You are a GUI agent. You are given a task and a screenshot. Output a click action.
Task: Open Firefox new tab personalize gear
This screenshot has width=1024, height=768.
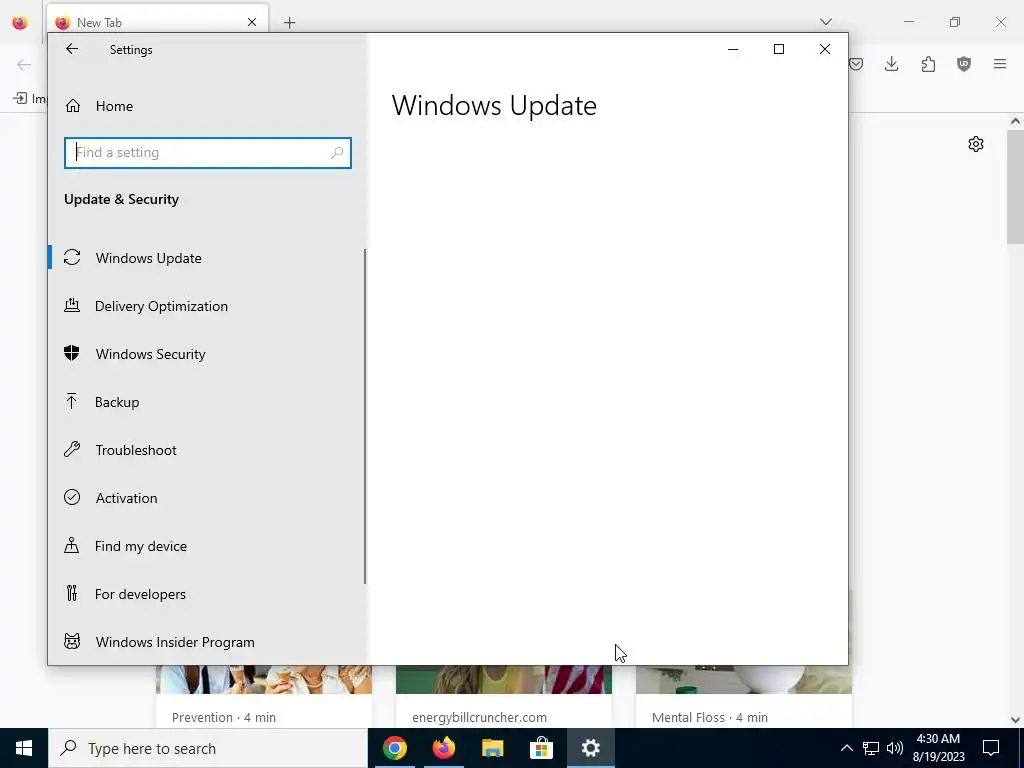[x=976, y=144]
